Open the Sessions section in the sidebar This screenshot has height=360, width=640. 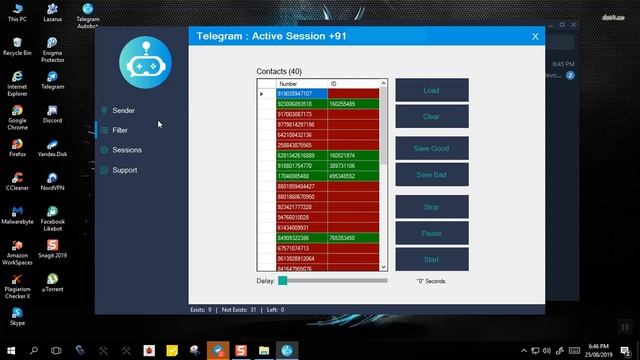(x=127, y=150)
